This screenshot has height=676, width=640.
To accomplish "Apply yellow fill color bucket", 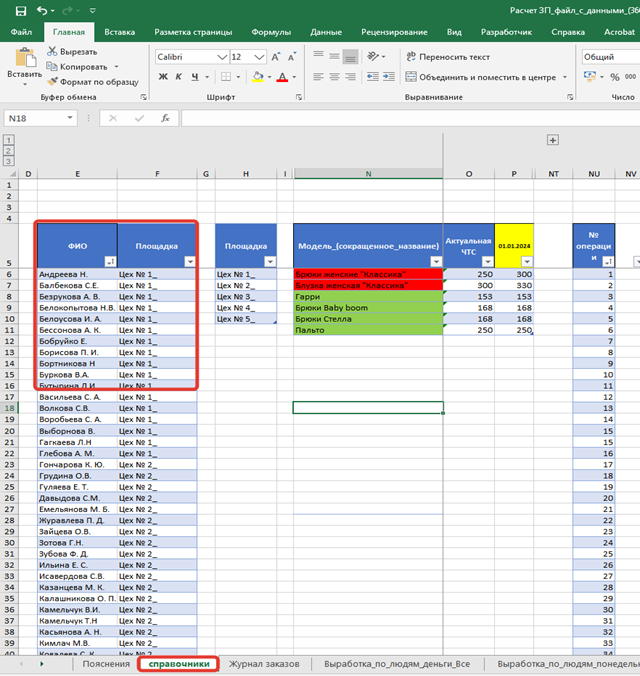I will coord(258,77).
